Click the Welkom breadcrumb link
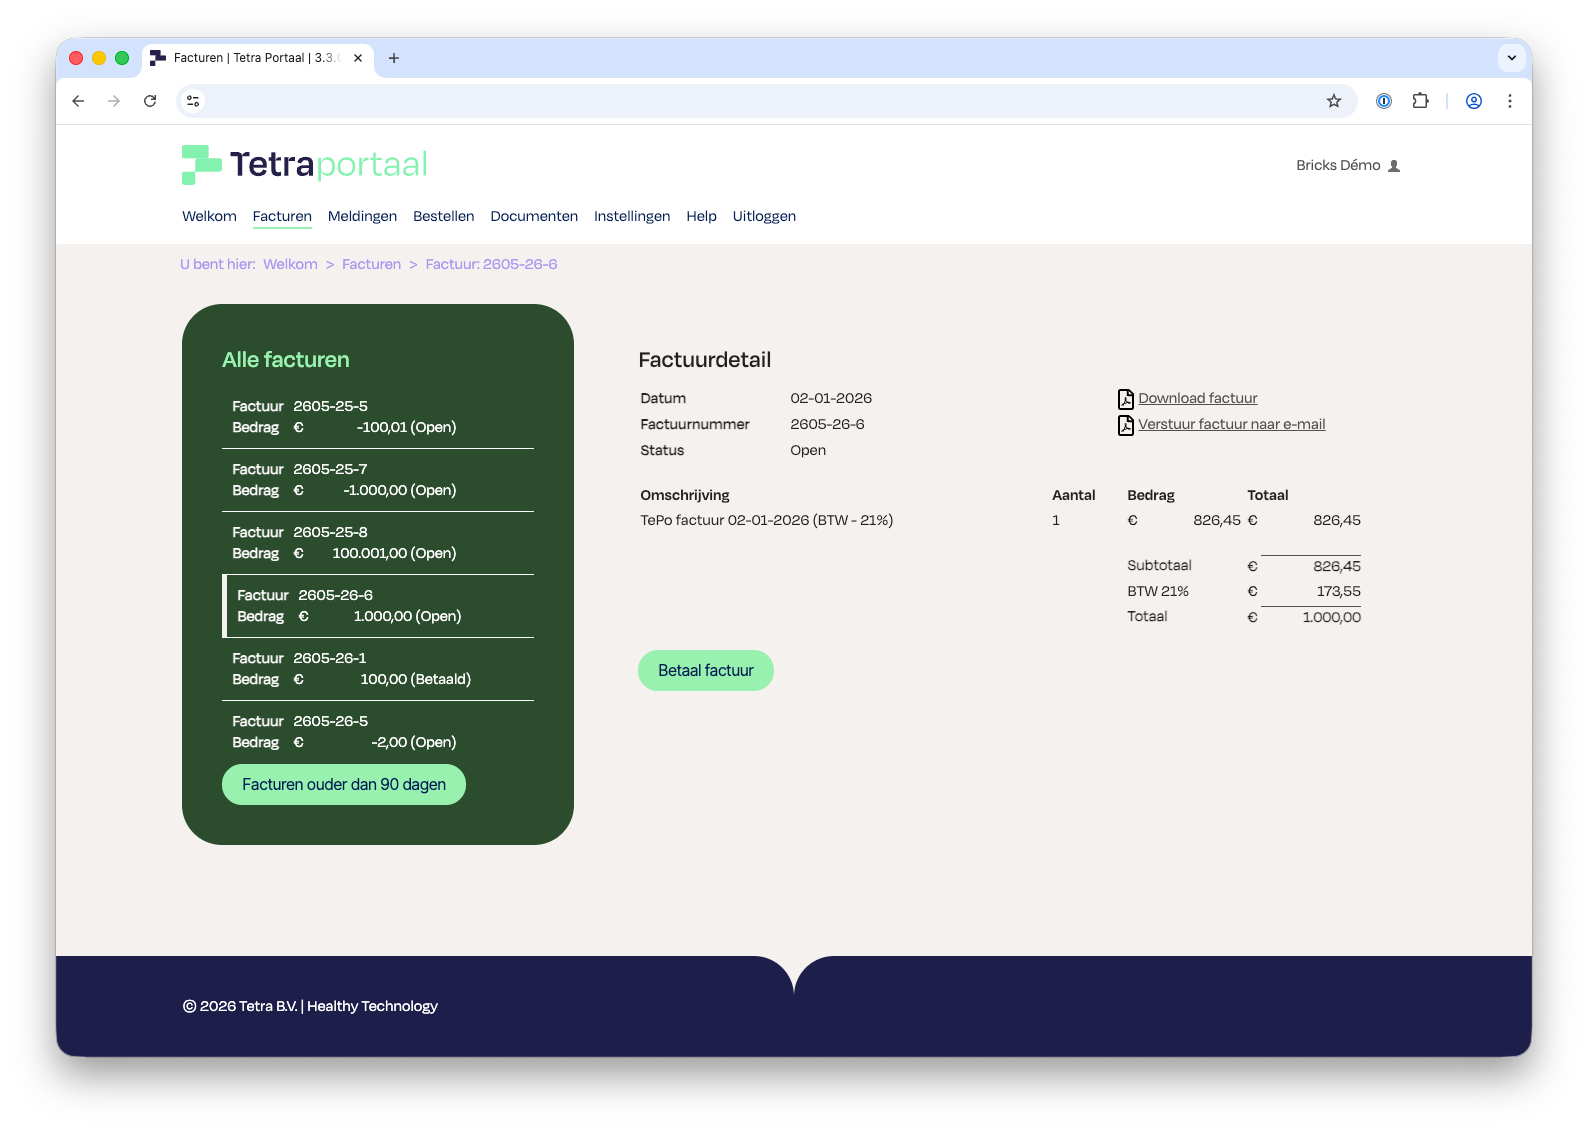1588x1131 pixels. 290,264
